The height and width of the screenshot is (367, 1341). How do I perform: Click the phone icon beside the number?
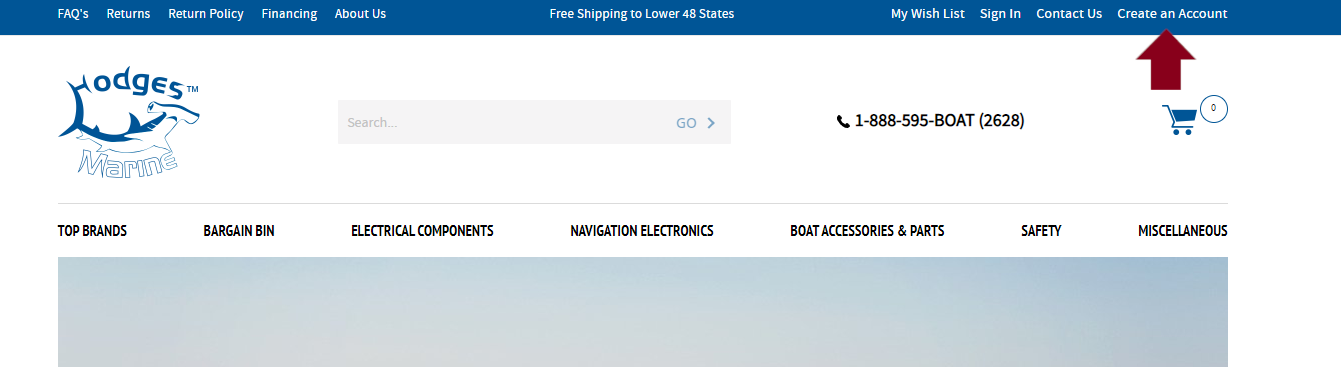pyautogui.click(x=843, y=121)
